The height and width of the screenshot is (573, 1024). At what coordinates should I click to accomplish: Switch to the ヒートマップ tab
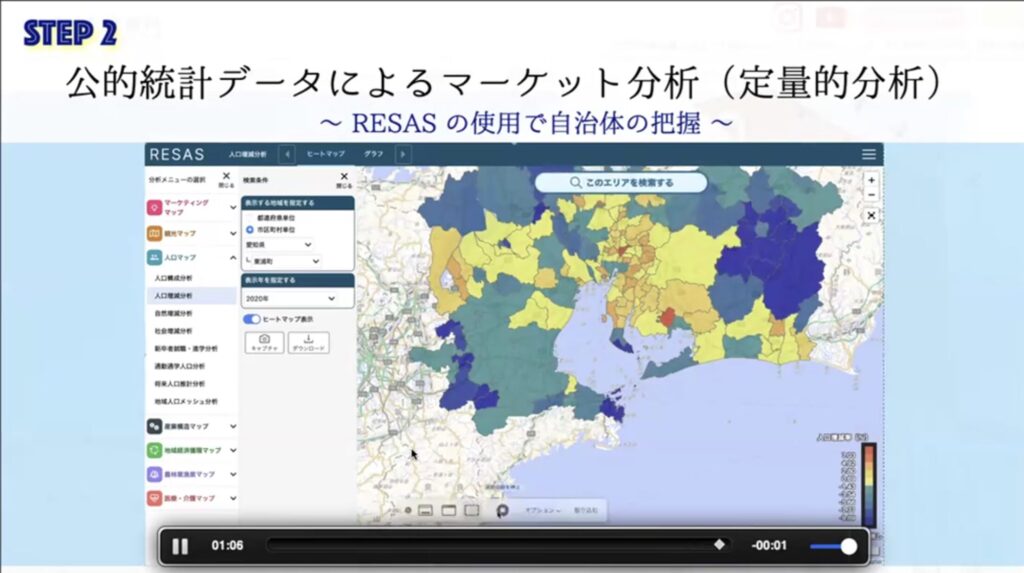point(326,154)
